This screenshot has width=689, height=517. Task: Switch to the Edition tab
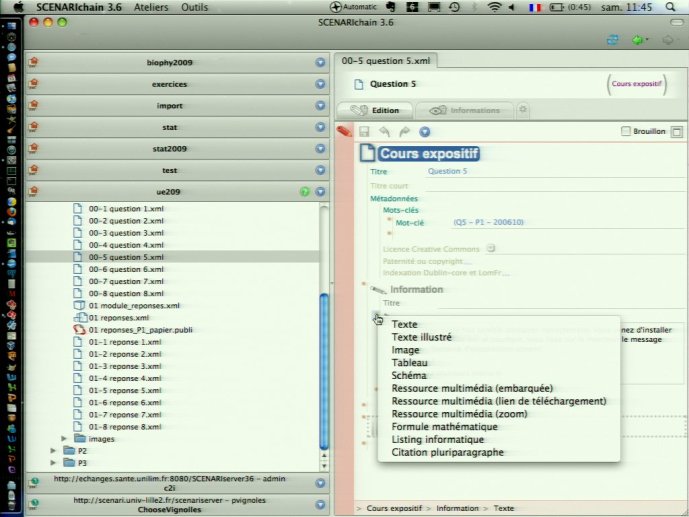(374, 110)
